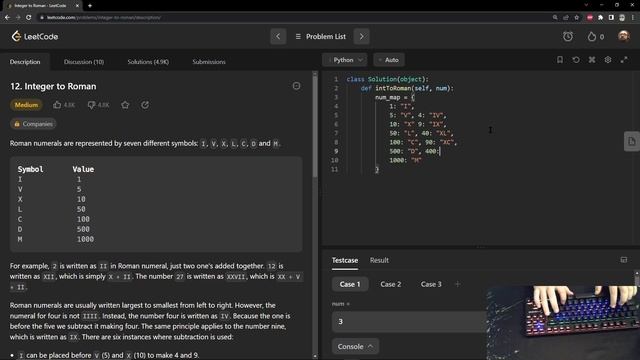The image size is (640, 360).
Task: Click the editor shortcuts icon
Action: 592,60
